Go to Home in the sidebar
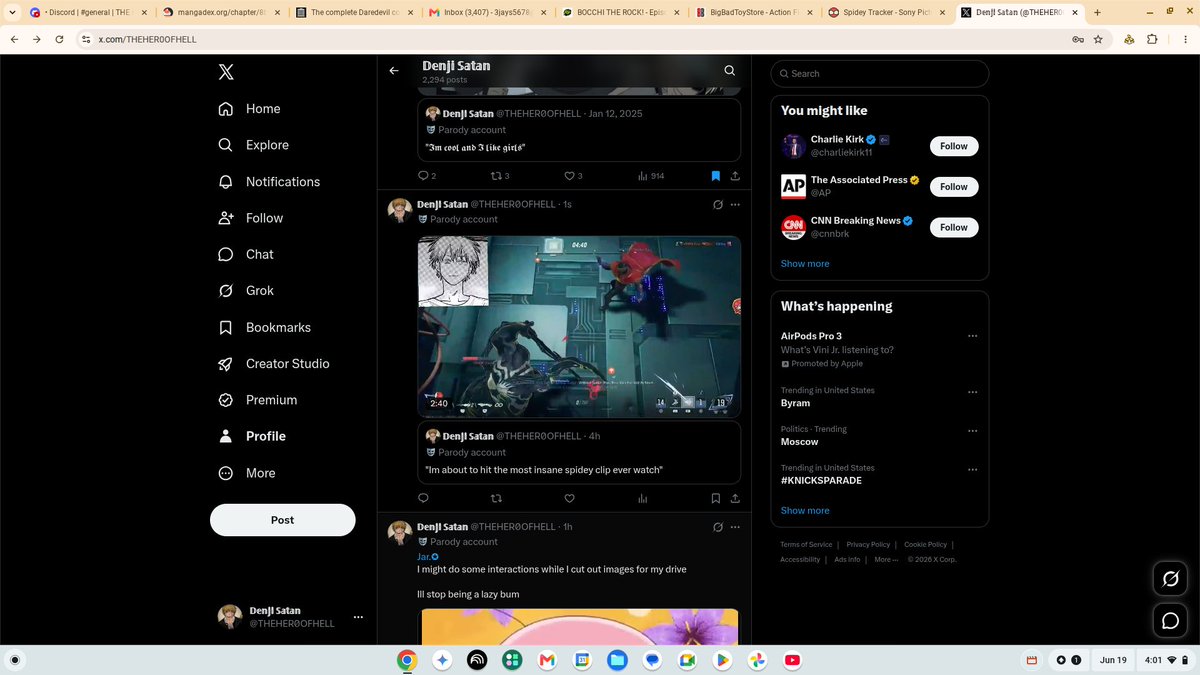1200x675 pixels. click(249, 109)
